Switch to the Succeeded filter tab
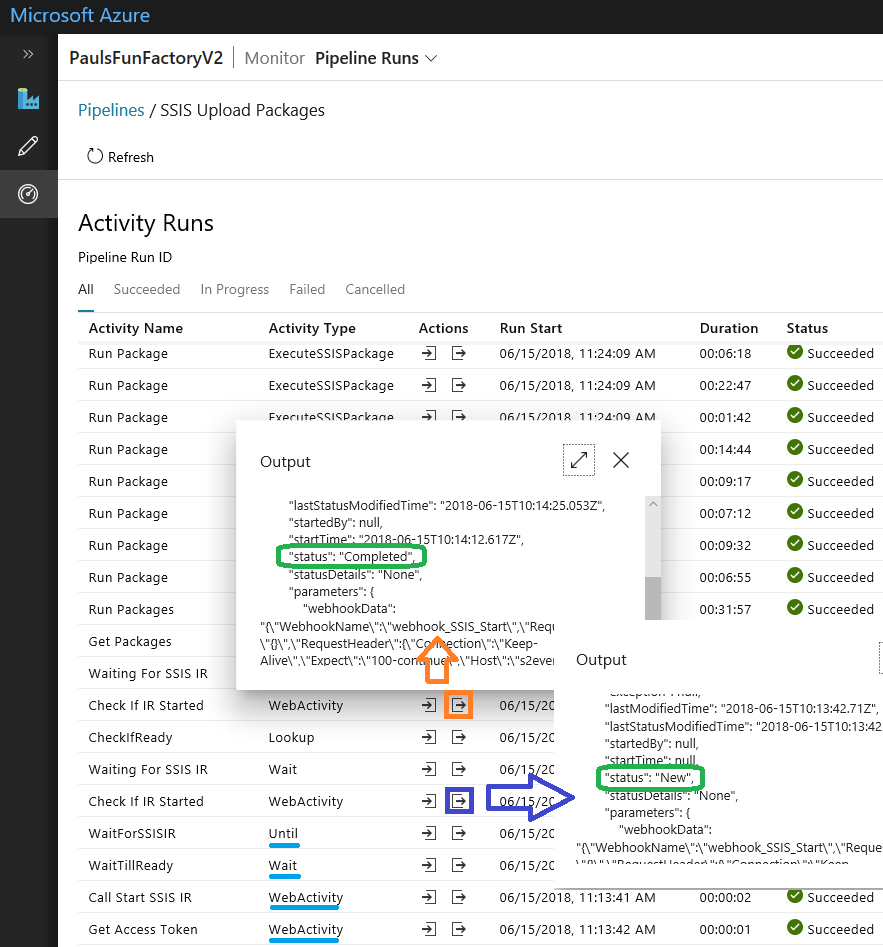 [147, 289]
